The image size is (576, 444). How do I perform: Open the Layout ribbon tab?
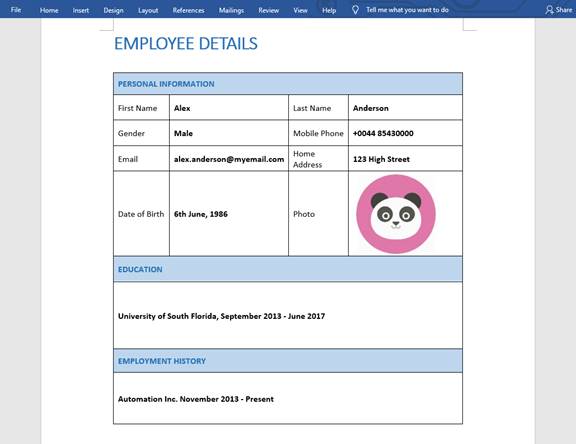tap(148, 10)
